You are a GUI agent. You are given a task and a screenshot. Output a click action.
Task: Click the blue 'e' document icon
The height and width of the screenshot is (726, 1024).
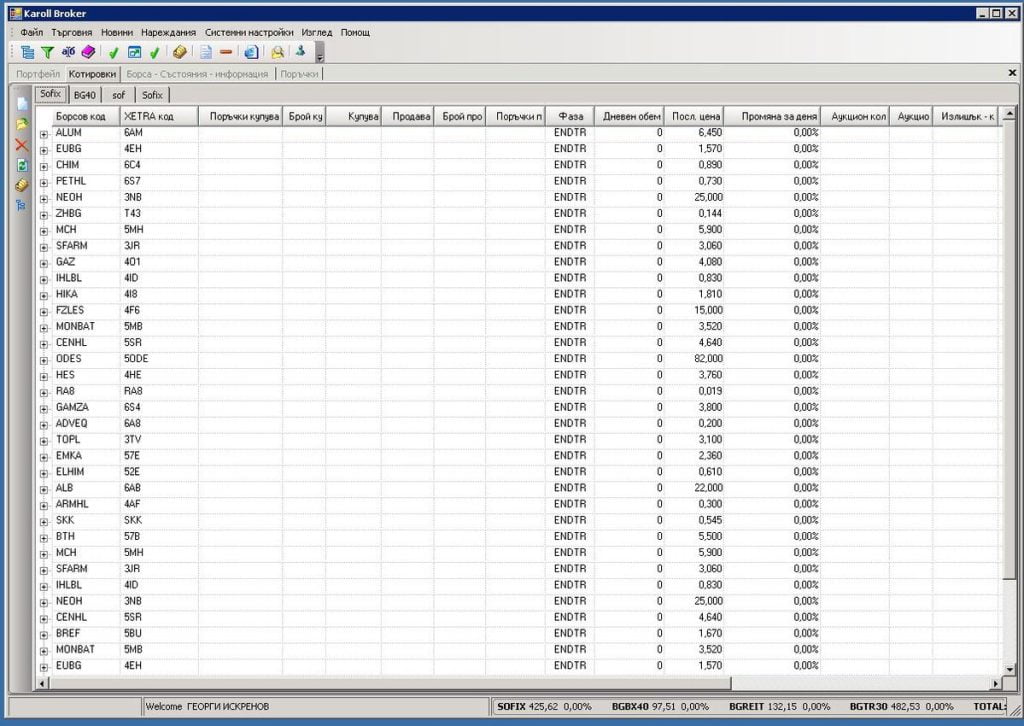pyautogui.click(x=251, y=52)
